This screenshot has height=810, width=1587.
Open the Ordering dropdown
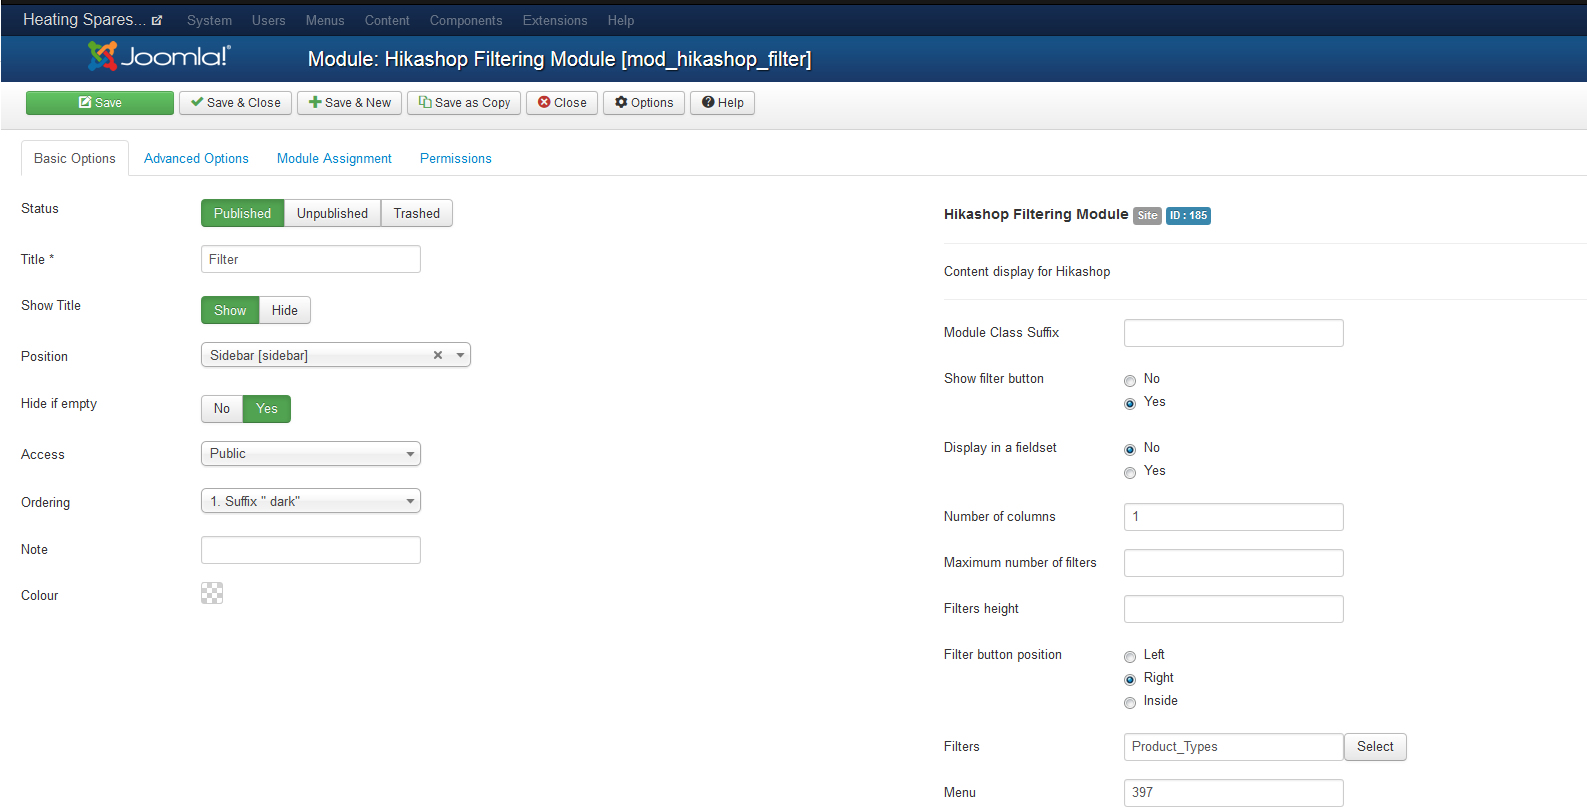point(311,501)
